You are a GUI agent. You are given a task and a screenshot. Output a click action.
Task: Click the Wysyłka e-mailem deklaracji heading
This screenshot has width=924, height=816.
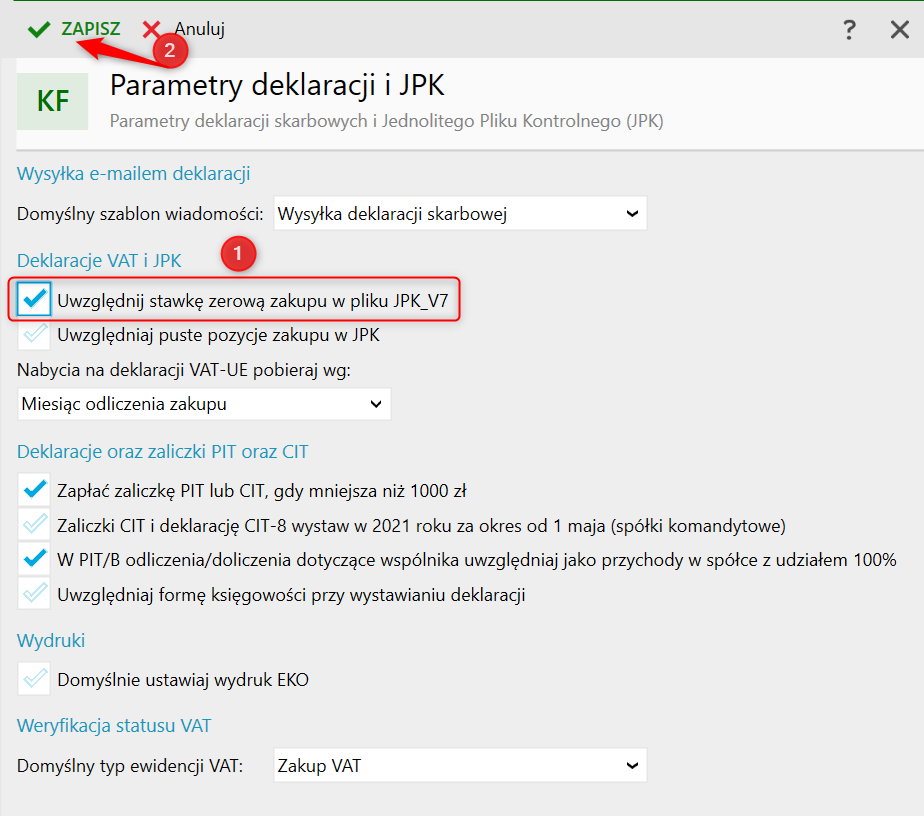pyautogui.click(x=133, y=174)
